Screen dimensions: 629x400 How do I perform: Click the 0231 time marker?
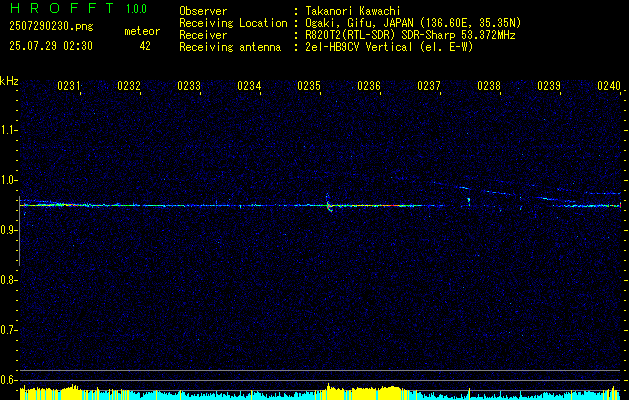click(69, 85)
